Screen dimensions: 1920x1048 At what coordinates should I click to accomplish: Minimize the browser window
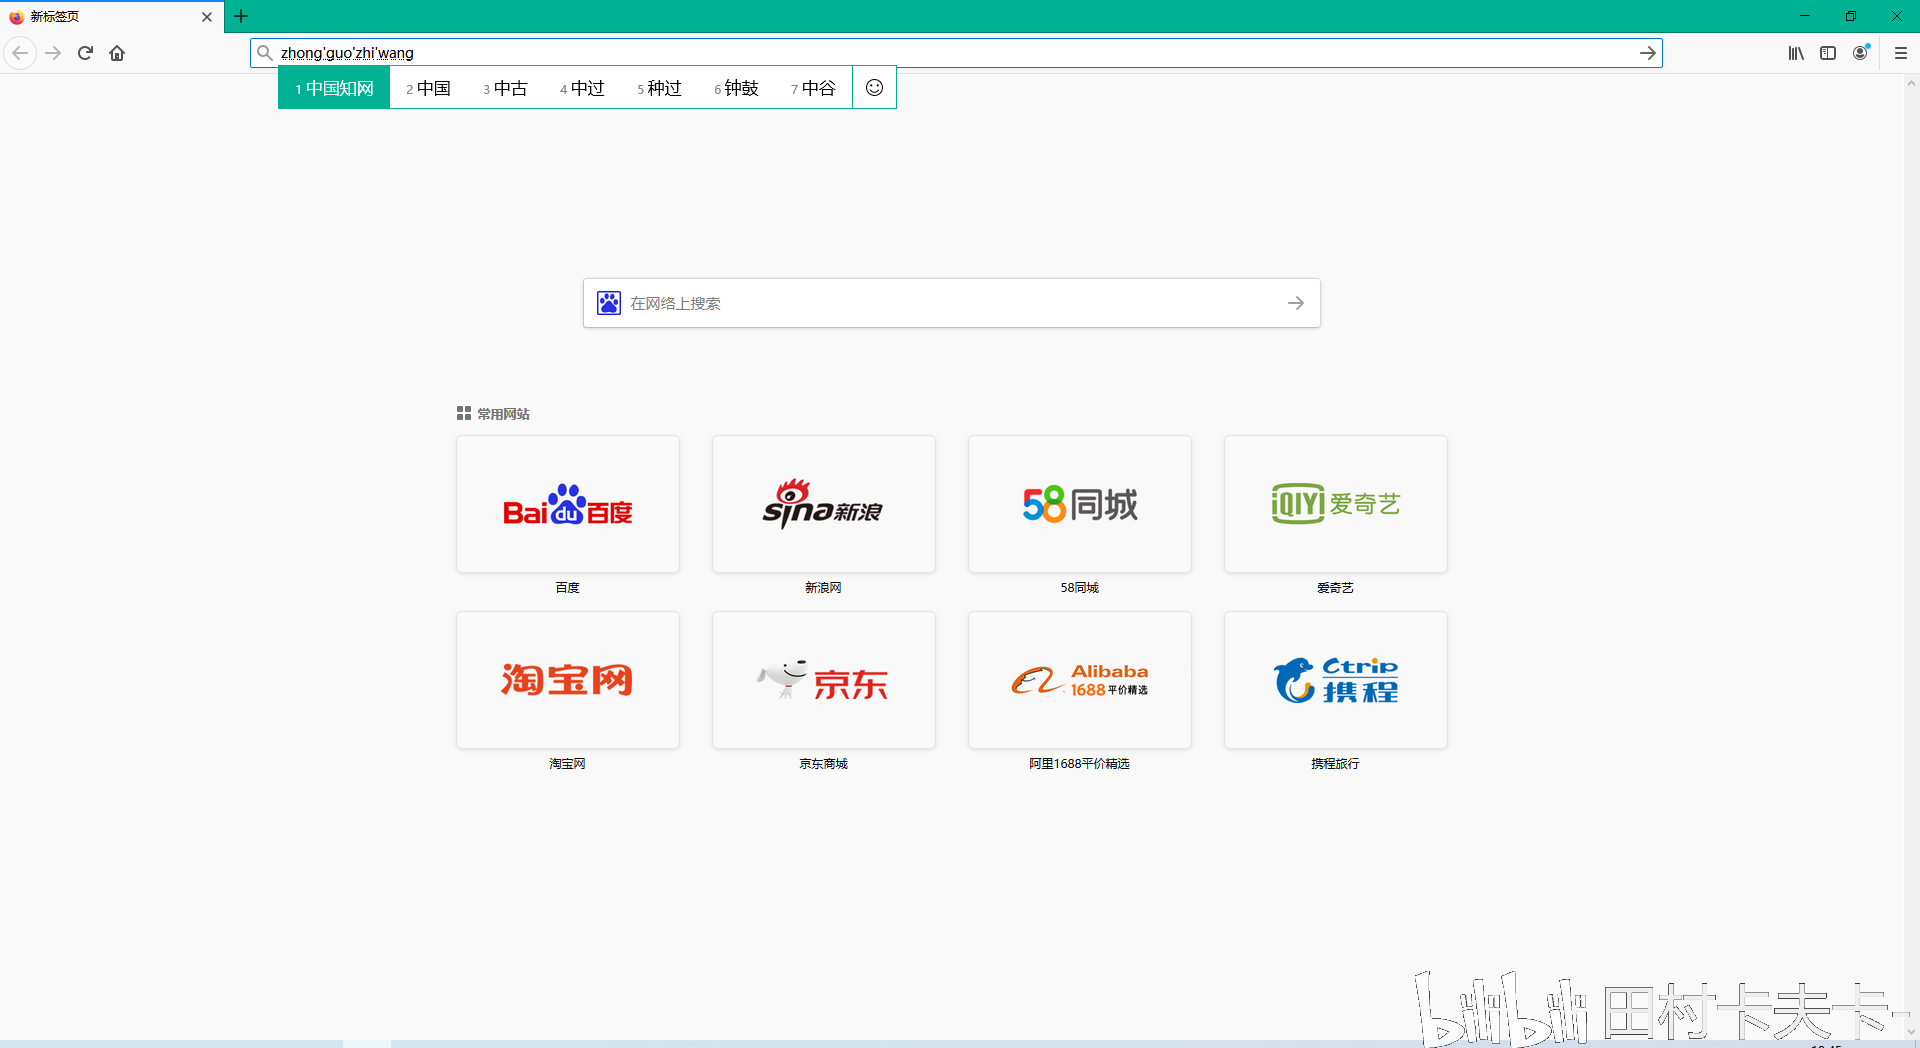pos(1805,16)
